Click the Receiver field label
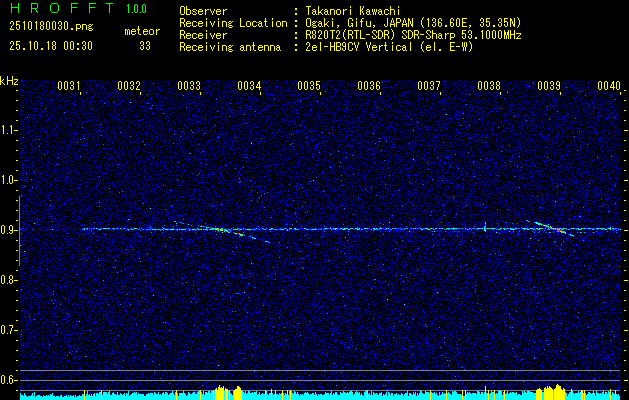The image size is (629, 400). (x=203, y=35)
